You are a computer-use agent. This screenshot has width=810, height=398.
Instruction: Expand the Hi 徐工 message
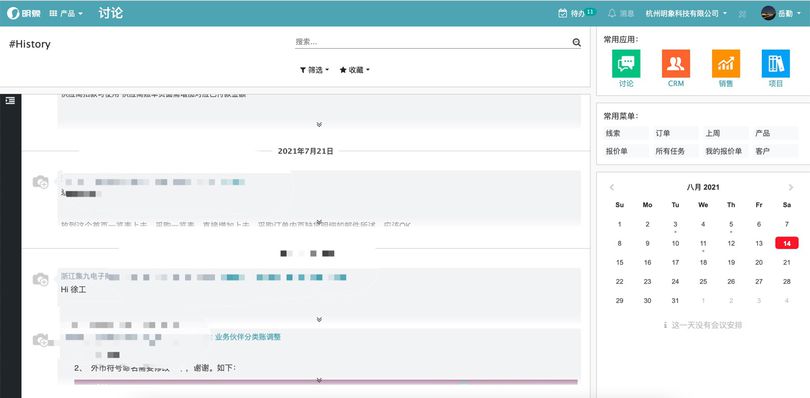coord(319,319)
